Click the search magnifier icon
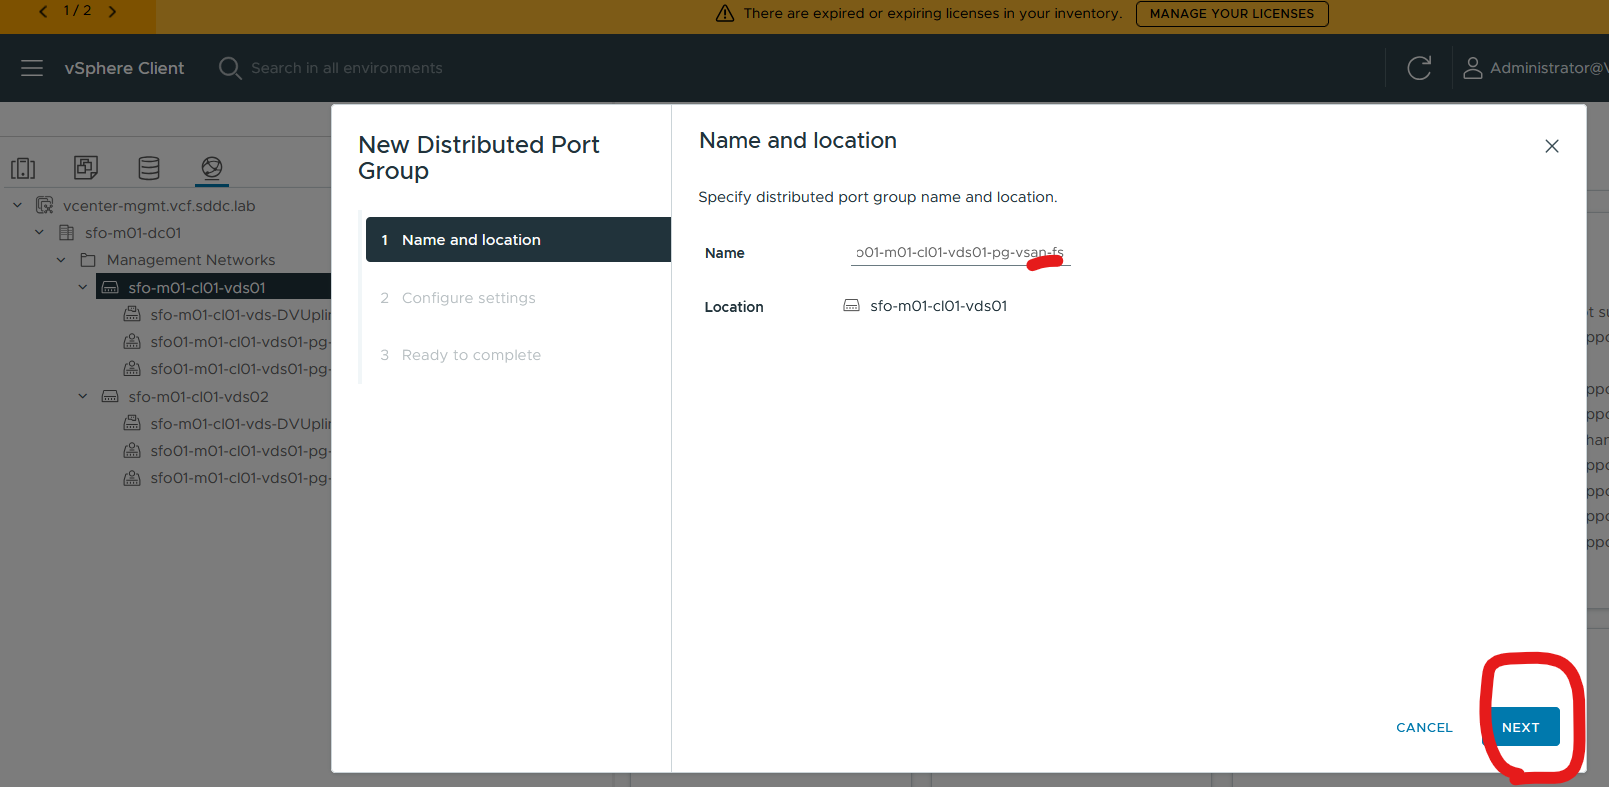1609x787 pixels. pos(230,68)
